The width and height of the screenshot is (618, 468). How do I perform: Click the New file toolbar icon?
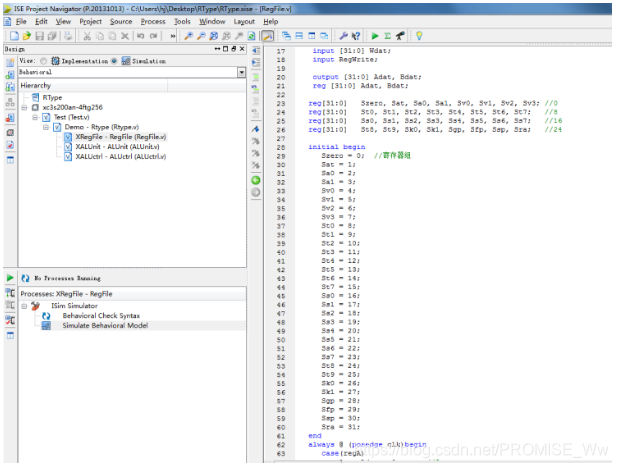(14, 36)
